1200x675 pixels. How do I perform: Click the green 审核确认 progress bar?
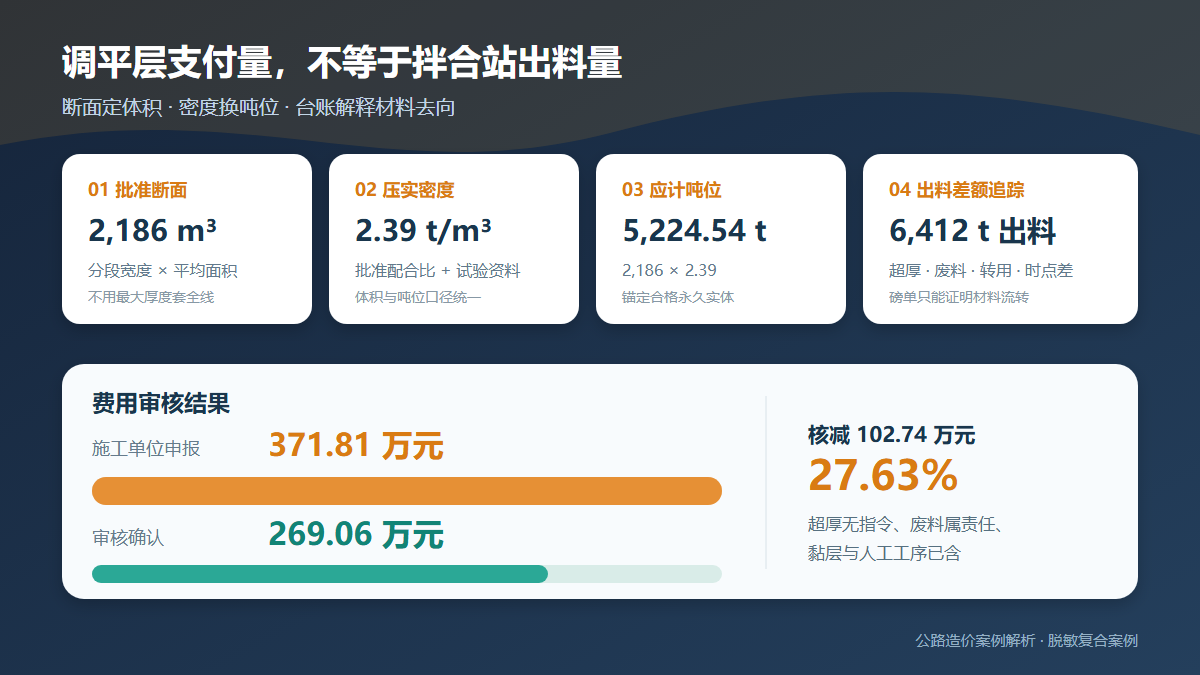pyautogui.click(x=407, y=574)
